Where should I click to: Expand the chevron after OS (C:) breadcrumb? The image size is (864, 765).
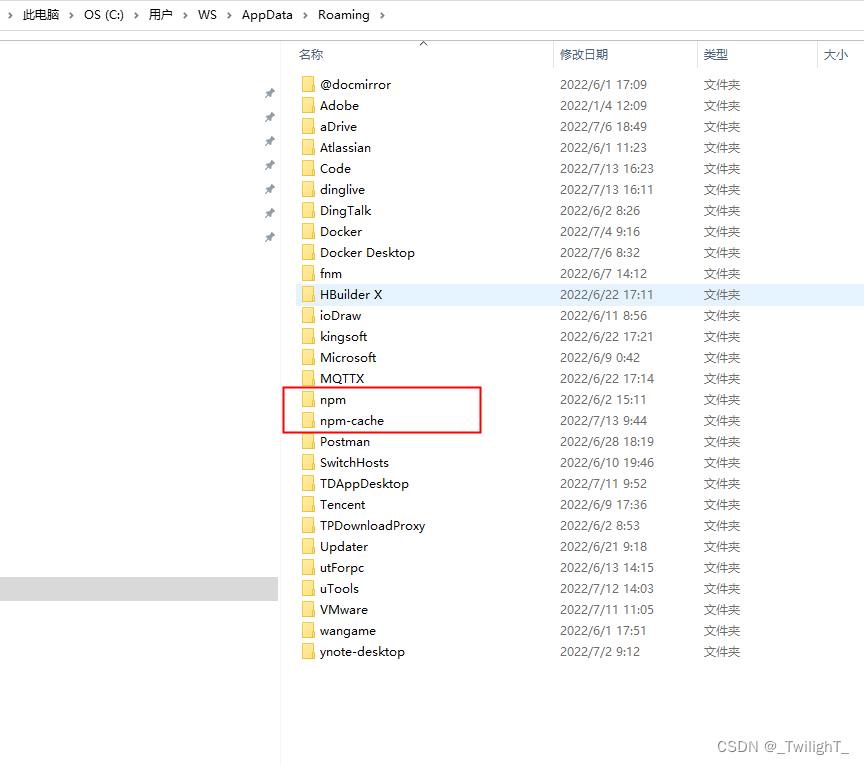(136, 15)
